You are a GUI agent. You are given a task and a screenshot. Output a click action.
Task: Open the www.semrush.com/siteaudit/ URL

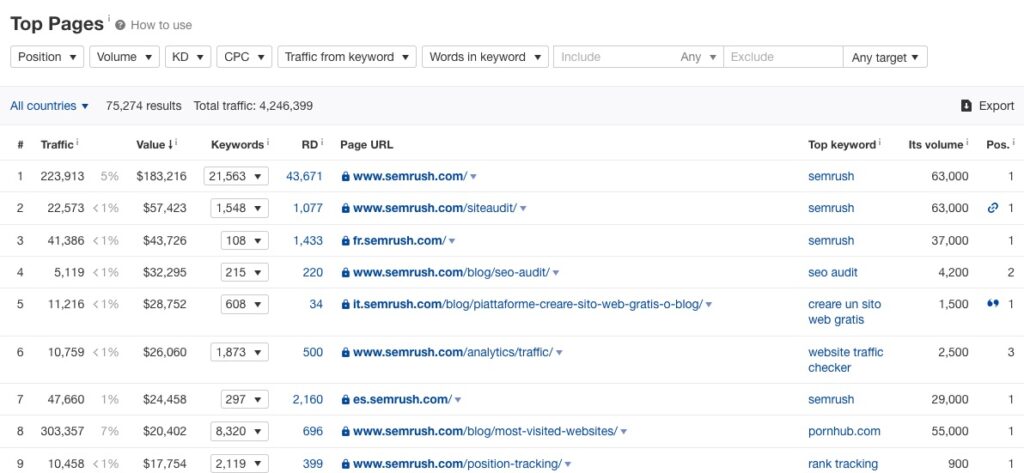pos(435,208)
